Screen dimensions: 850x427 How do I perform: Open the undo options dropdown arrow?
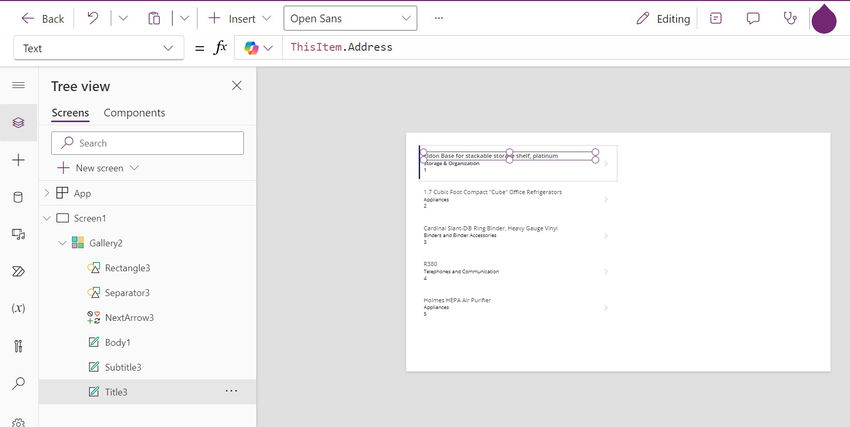click(x=123, y=18)
